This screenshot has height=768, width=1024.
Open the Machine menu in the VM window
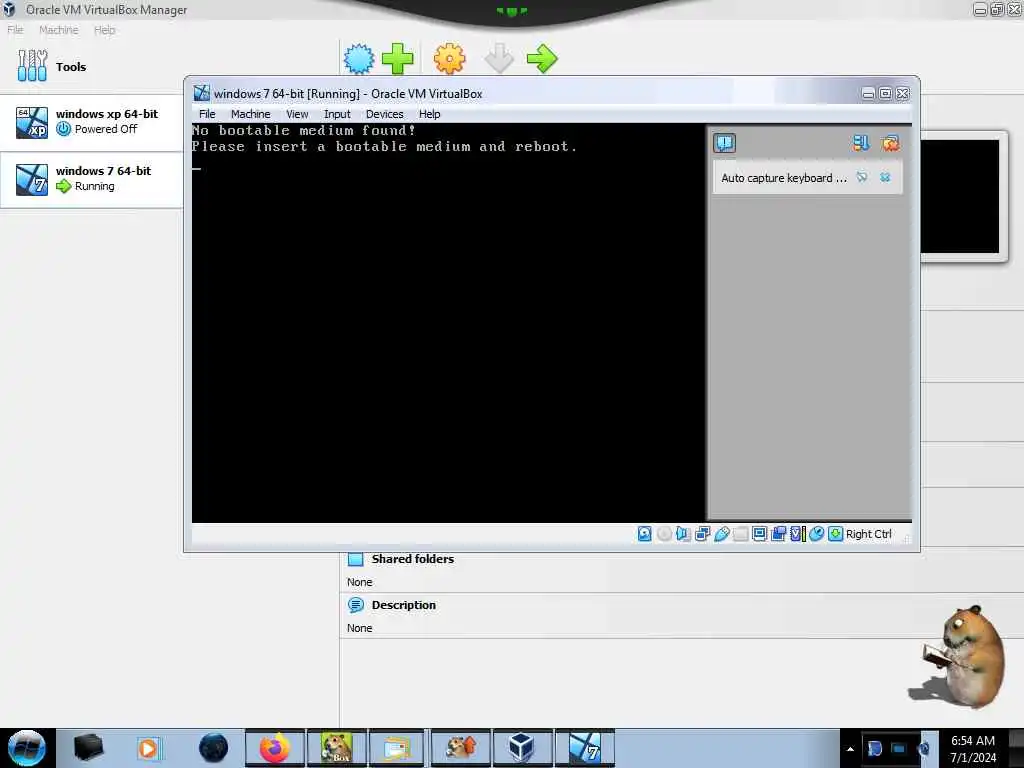point(250,114)
